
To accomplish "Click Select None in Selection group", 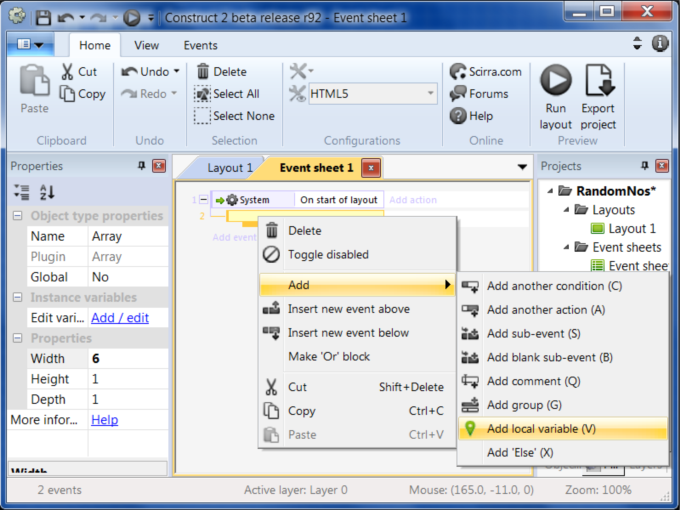I will coord(234,116).
